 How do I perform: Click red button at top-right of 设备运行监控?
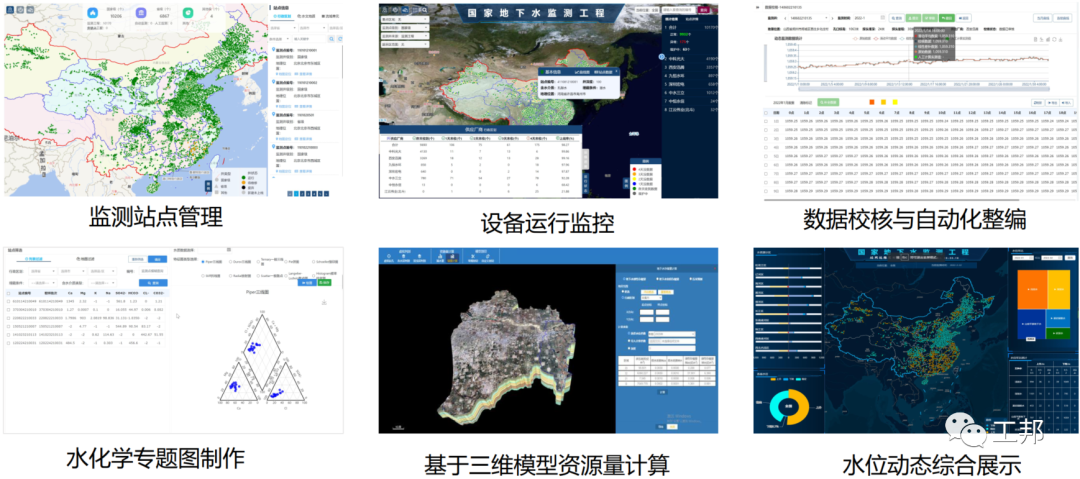tap(703, 10)
